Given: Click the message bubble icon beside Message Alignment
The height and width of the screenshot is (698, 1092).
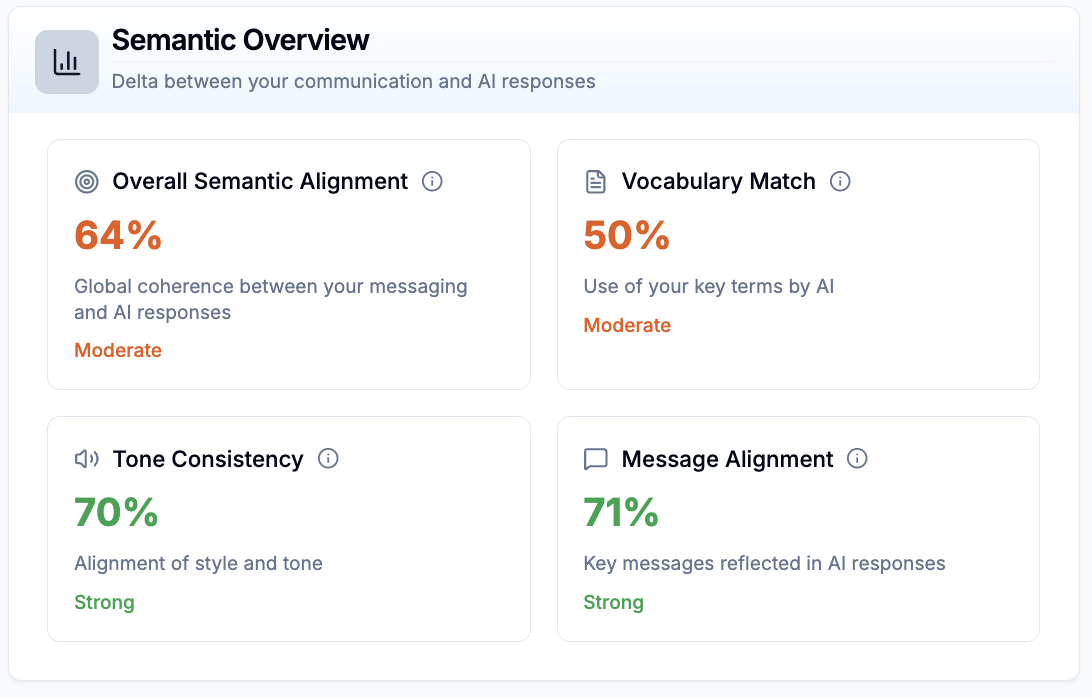Looking at the screenshot, I should pyautogui.click(x=596, y=459).
